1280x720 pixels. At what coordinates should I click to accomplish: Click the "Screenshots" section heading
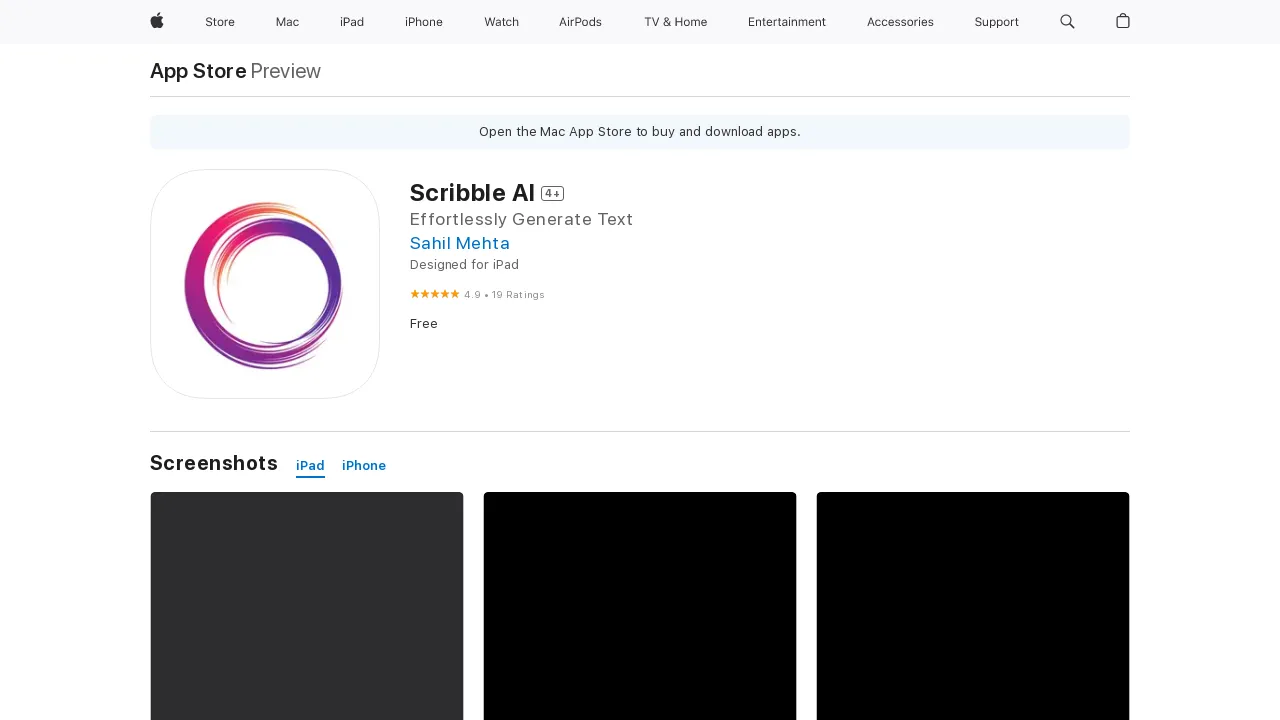[x=214, y=463]
